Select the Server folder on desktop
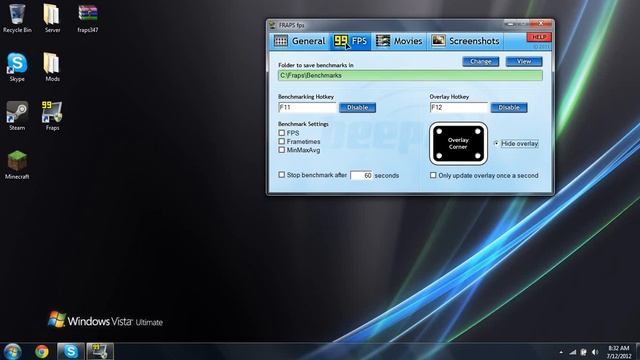Image resolution: width=640 pixels, height=360 pixels. point(52,18)
